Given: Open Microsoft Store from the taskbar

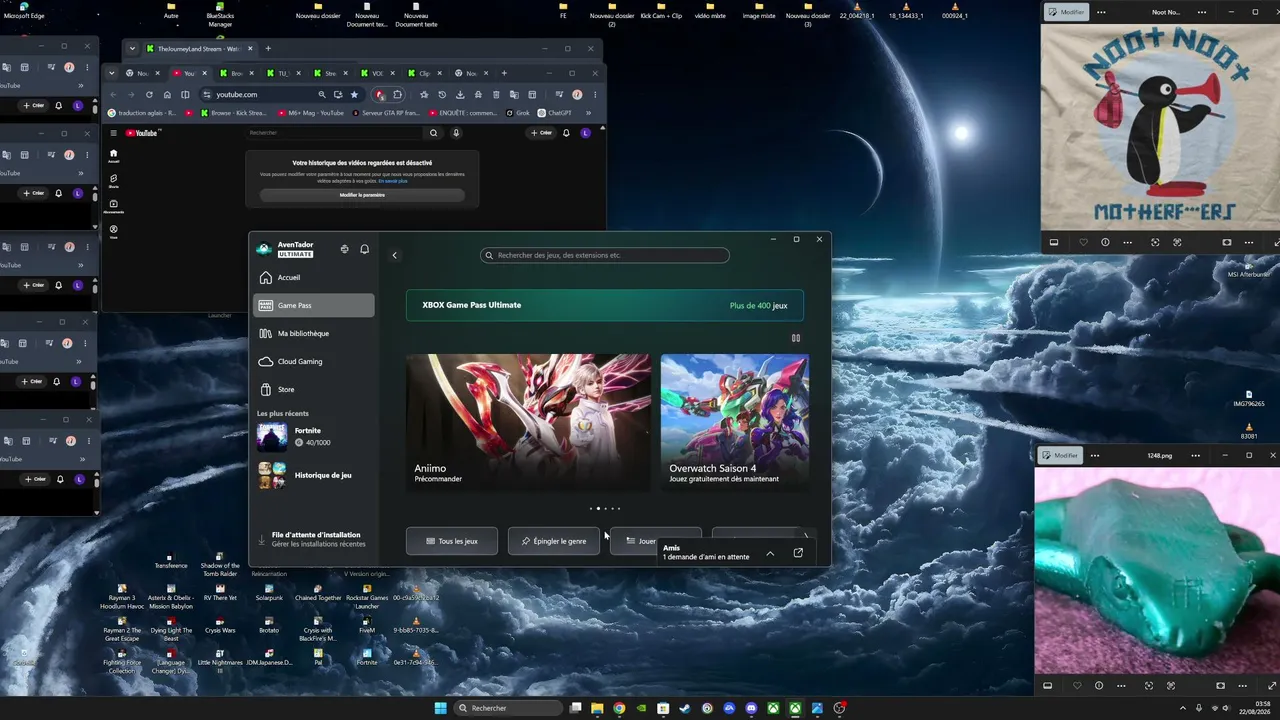Looking at the screenshot, I should [663, 708].
